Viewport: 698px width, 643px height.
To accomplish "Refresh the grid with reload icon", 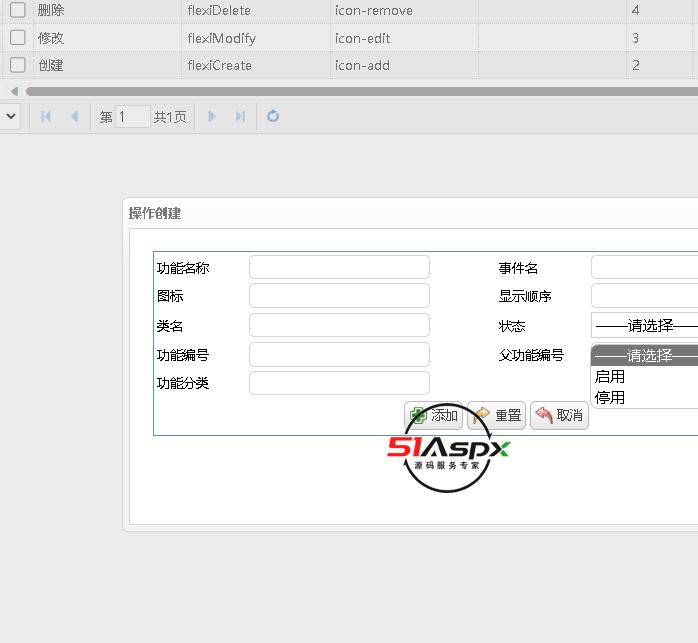I will point(273,116).
